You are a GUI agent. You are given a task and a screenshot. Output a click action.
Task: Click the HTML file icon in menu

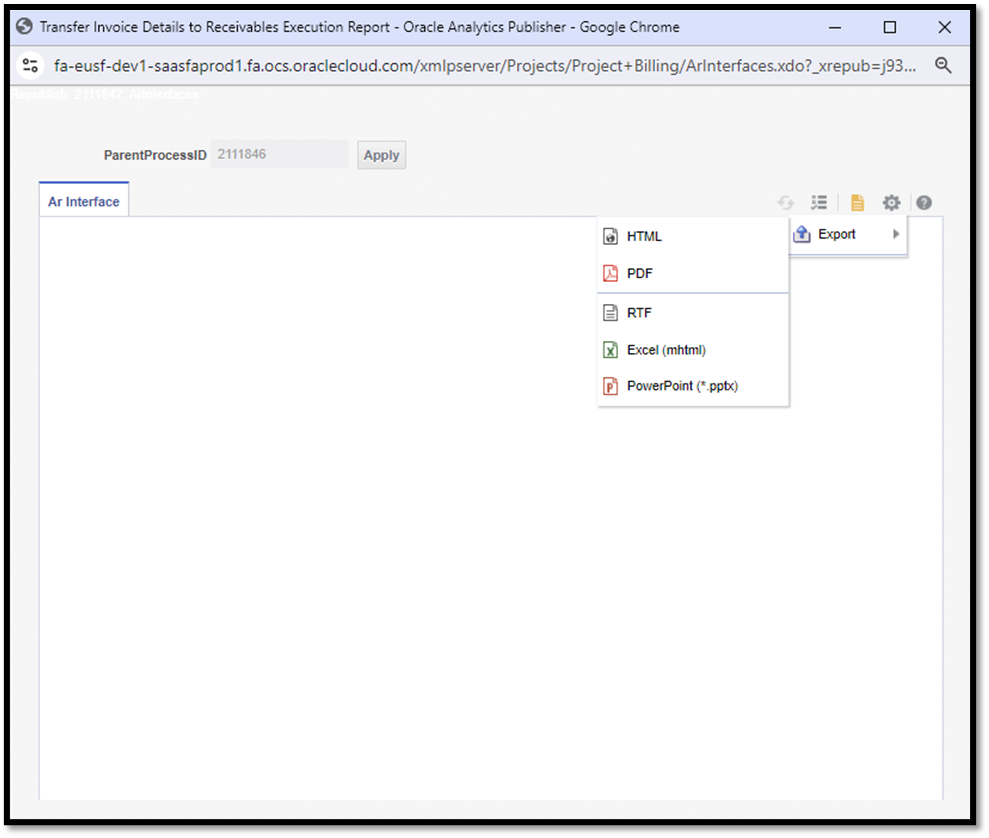(x=611, y=236)
